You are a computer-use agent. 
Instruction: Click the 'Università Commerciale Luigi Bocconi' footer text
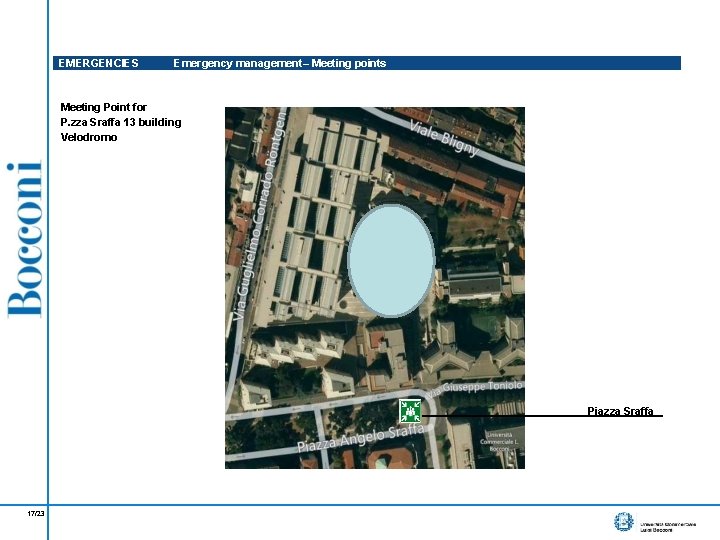point(668,527)
